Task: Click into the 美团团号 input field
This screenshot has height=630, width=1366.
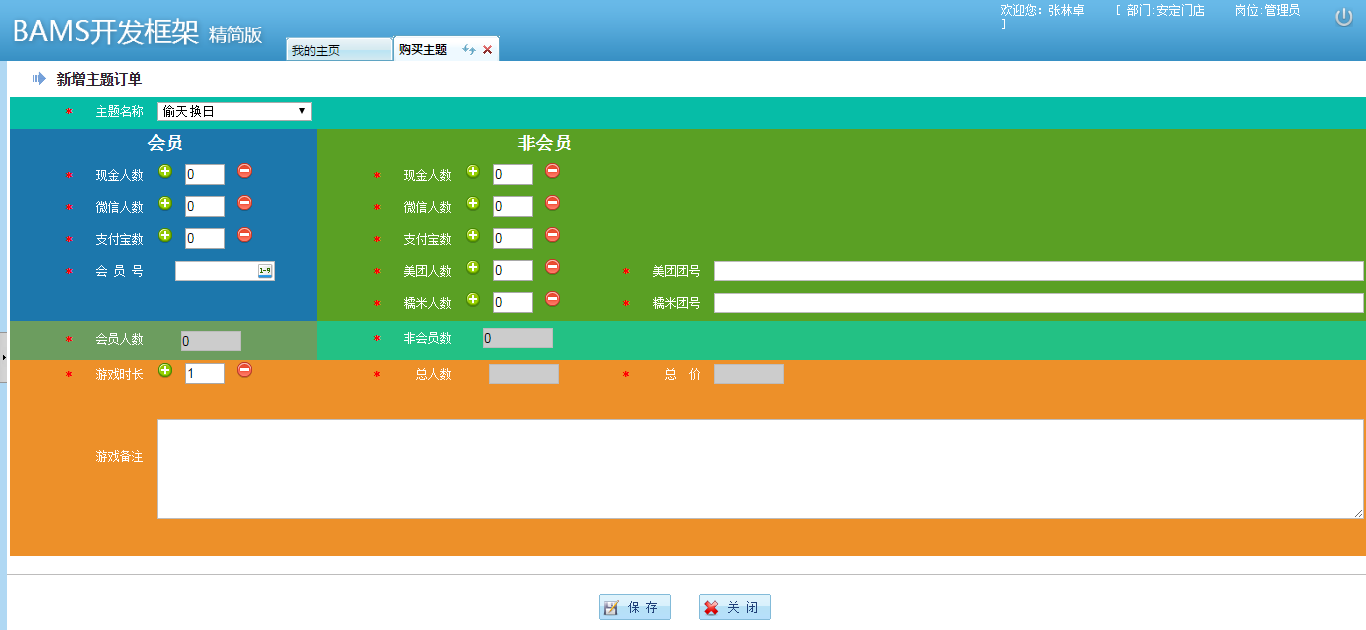Action: click(1038, 271)
